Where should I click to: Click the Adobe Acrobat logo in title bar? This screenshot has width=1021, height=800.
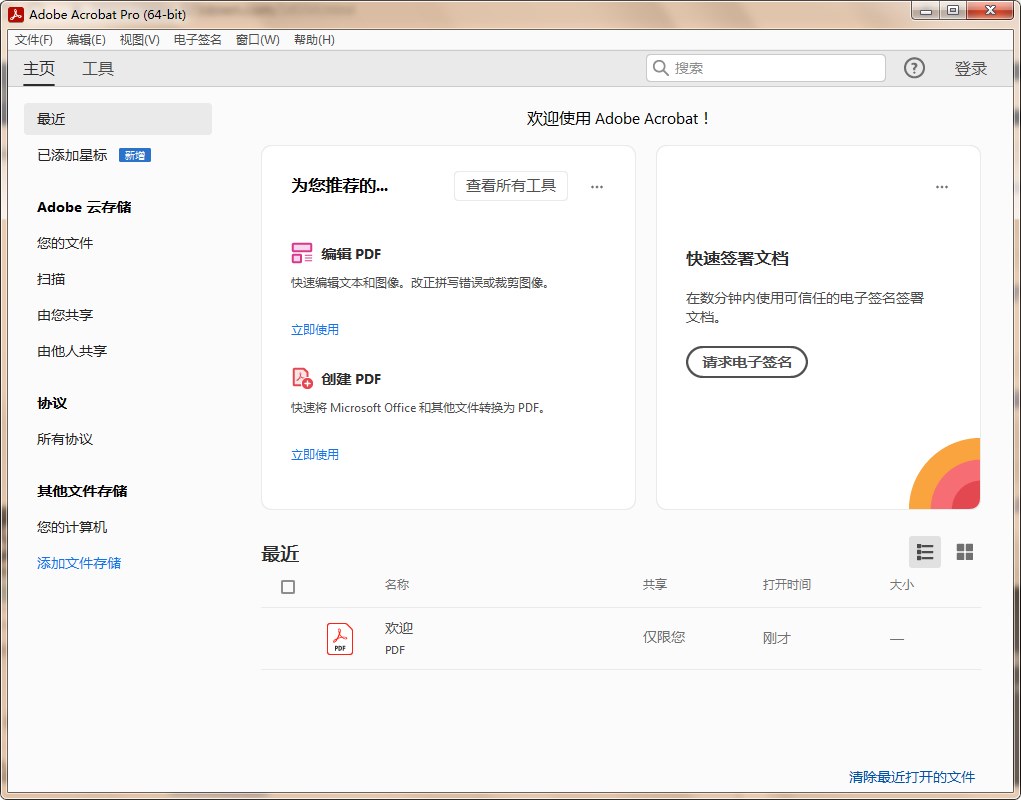click(15, 15)
